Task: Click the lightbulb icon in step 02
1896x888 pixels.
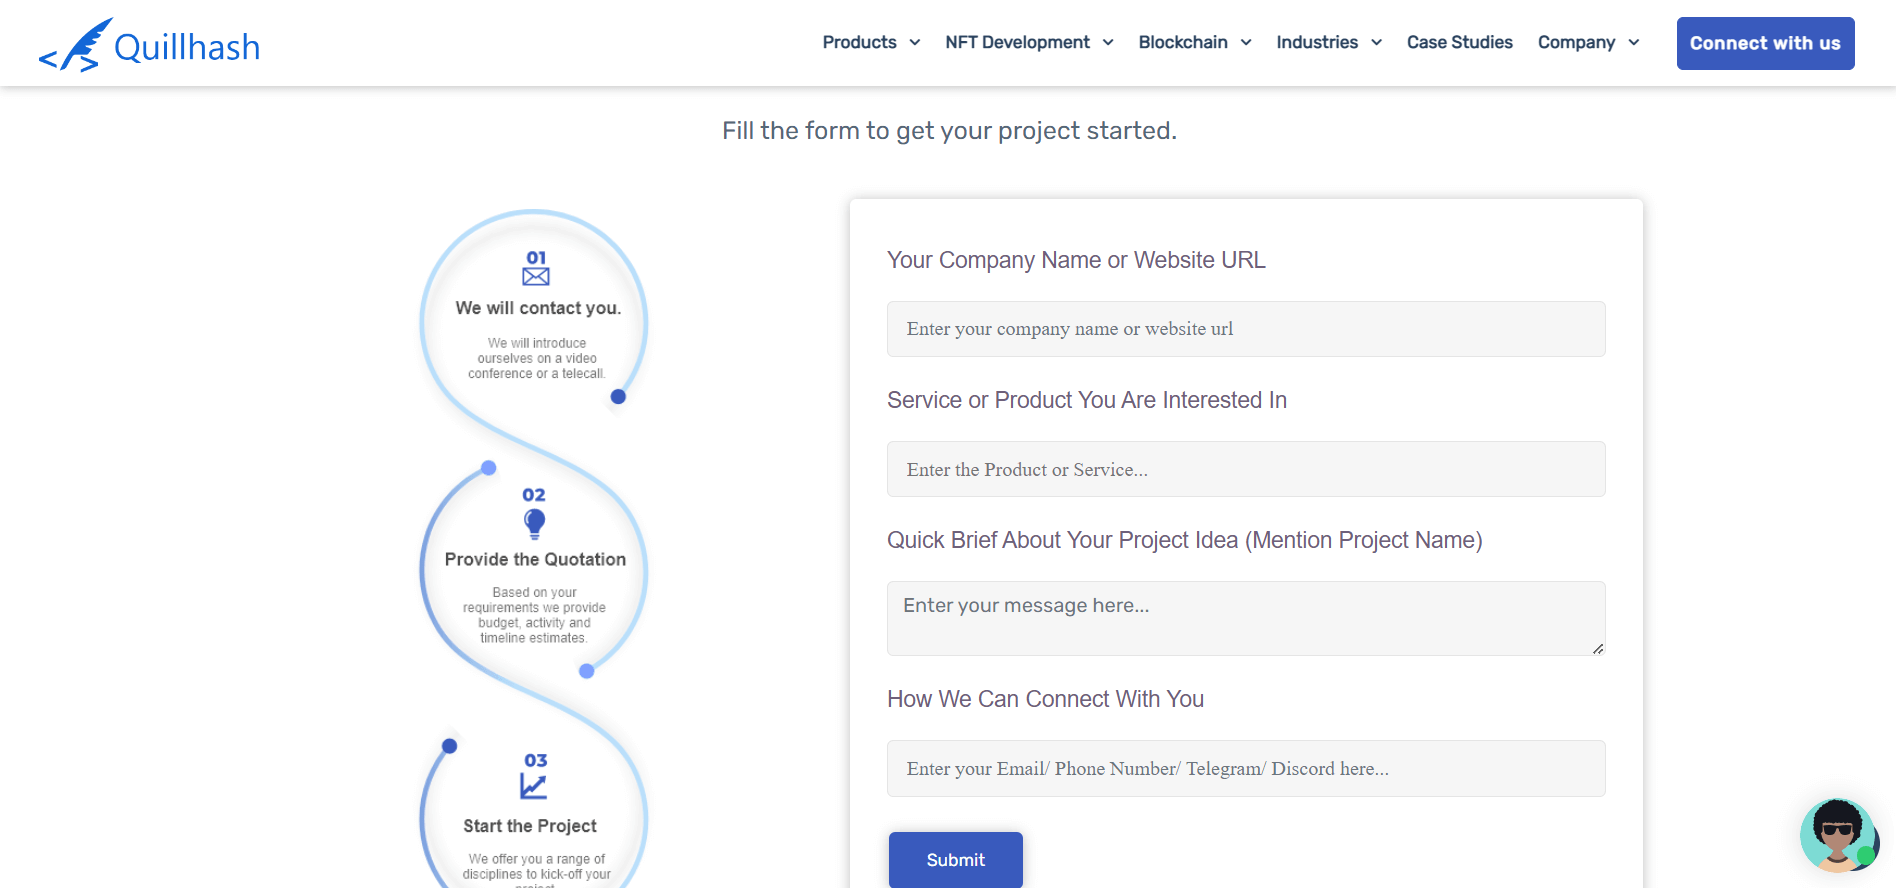Action: click(535, 523)
